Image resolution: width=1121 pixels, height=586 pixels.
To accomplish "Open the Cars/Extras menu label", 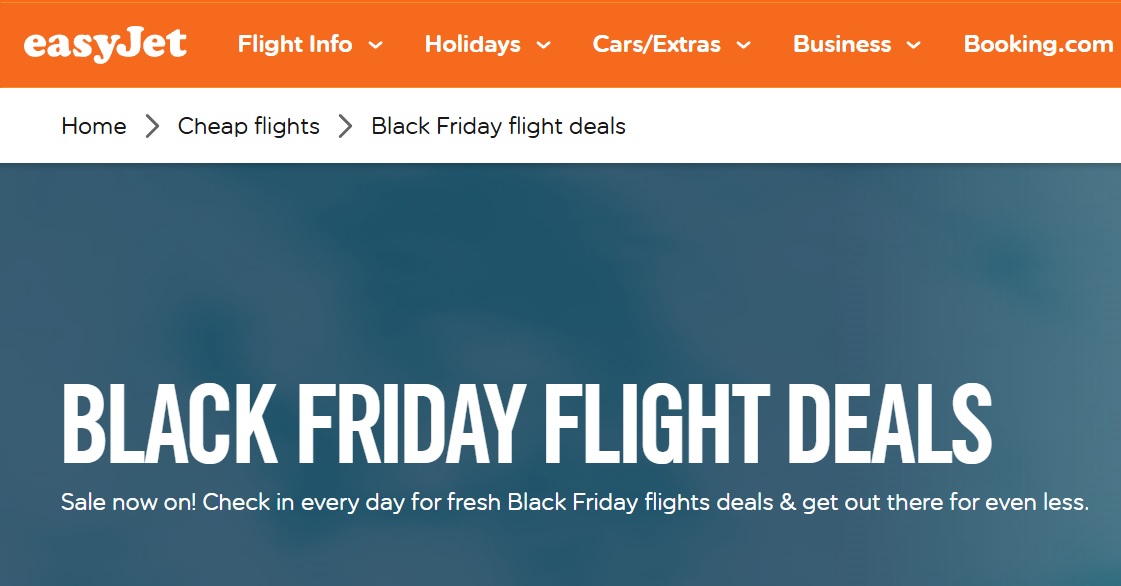I will point(656,45).
